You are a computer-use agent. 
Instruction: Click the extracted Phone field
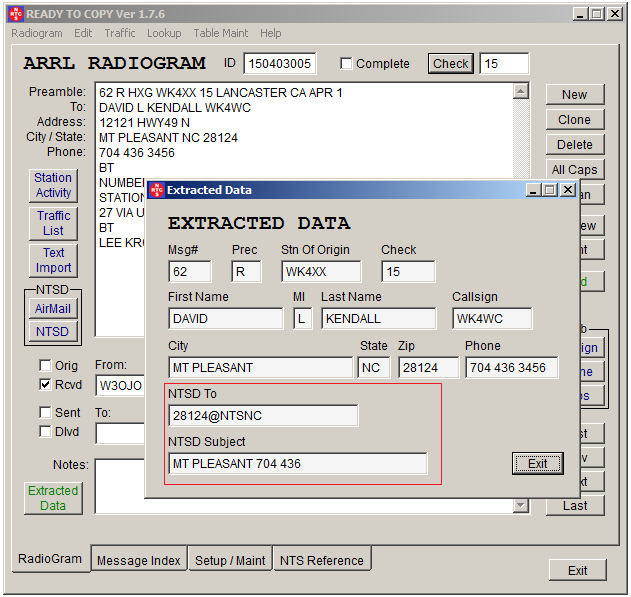tap(512, 367)
